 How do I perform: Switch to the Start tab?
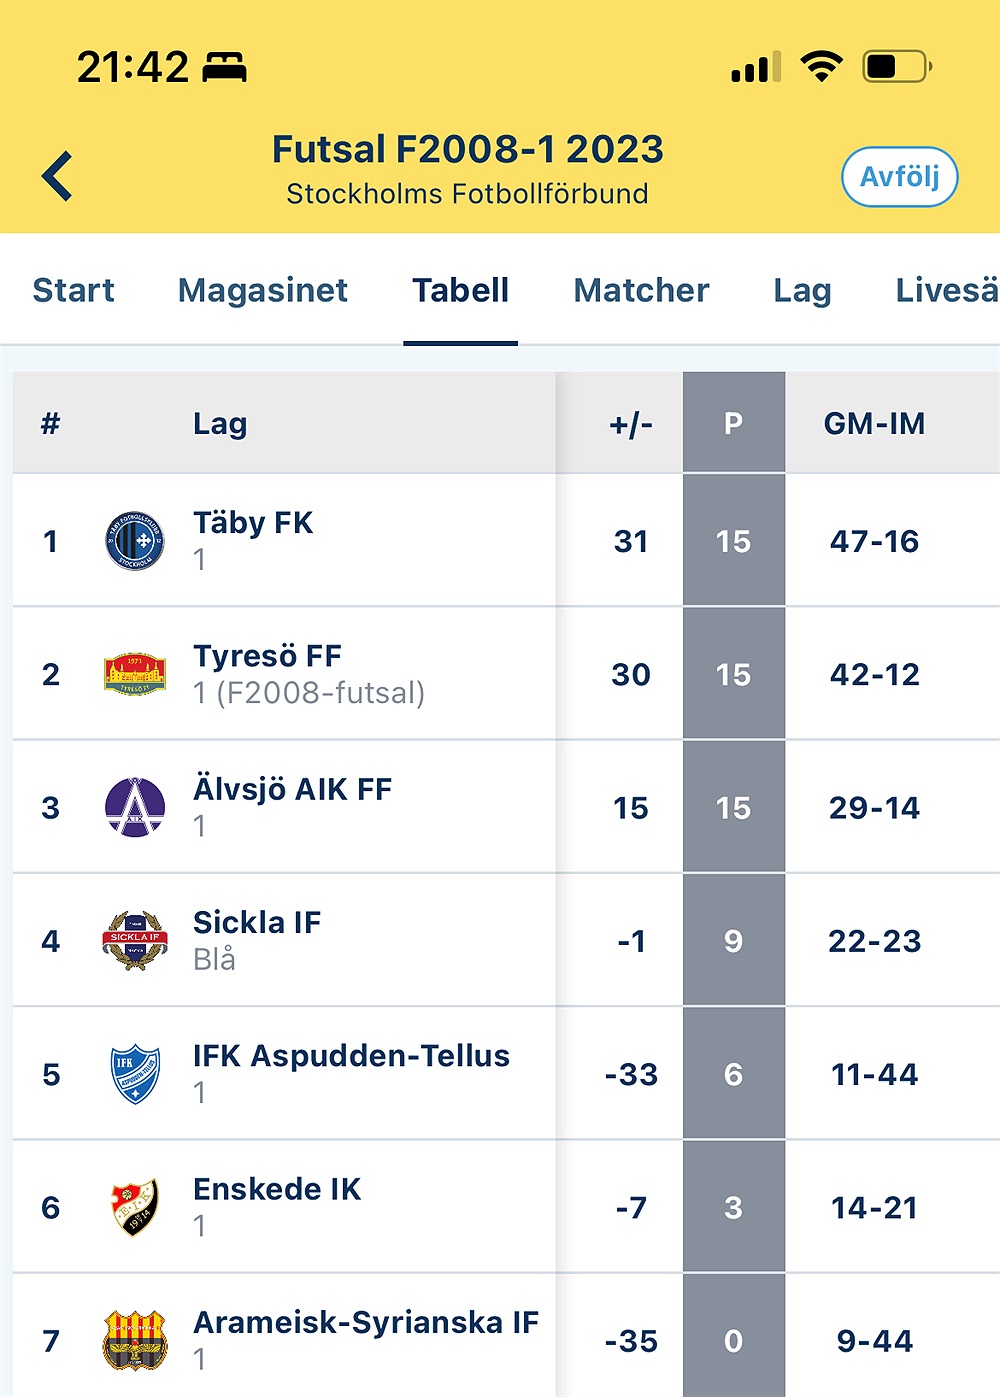tap(73, 290)
